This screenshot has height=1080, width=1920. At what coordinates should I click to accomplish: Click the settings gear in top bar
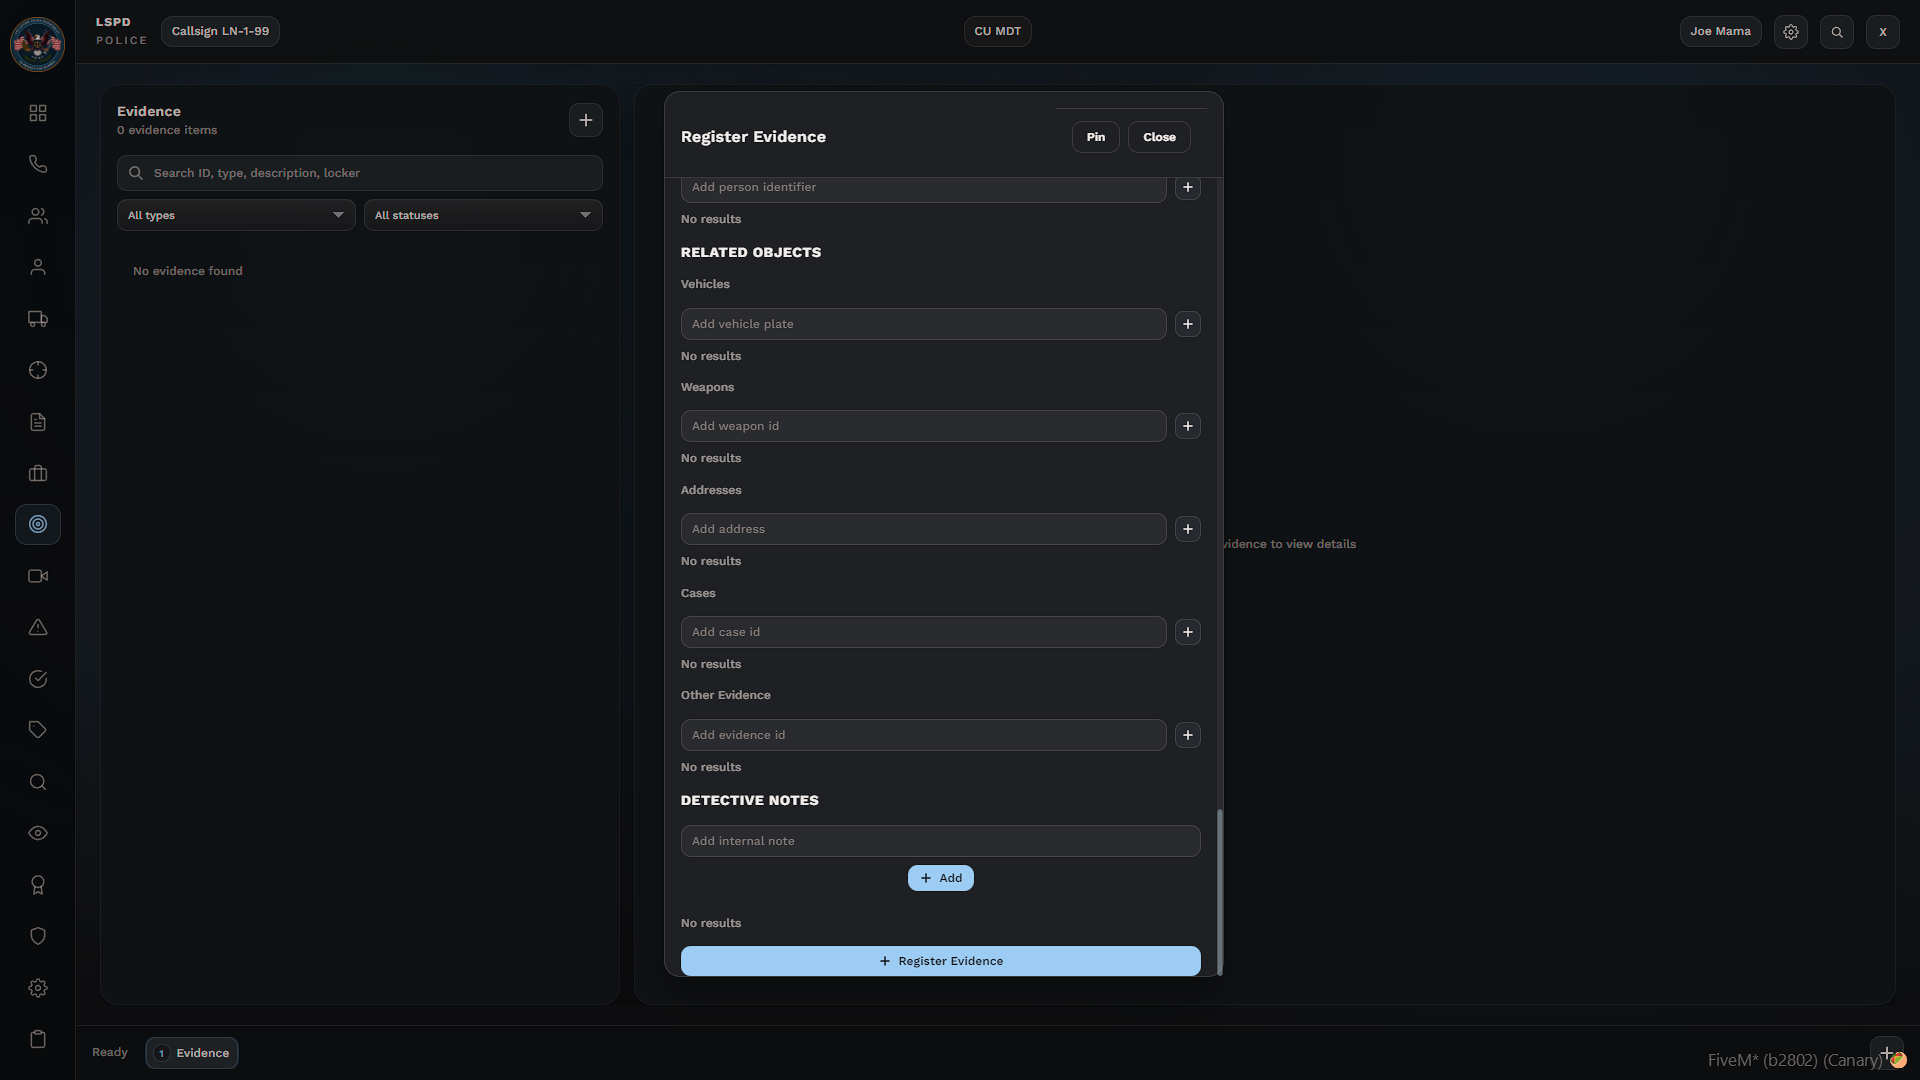(1790, 32)
